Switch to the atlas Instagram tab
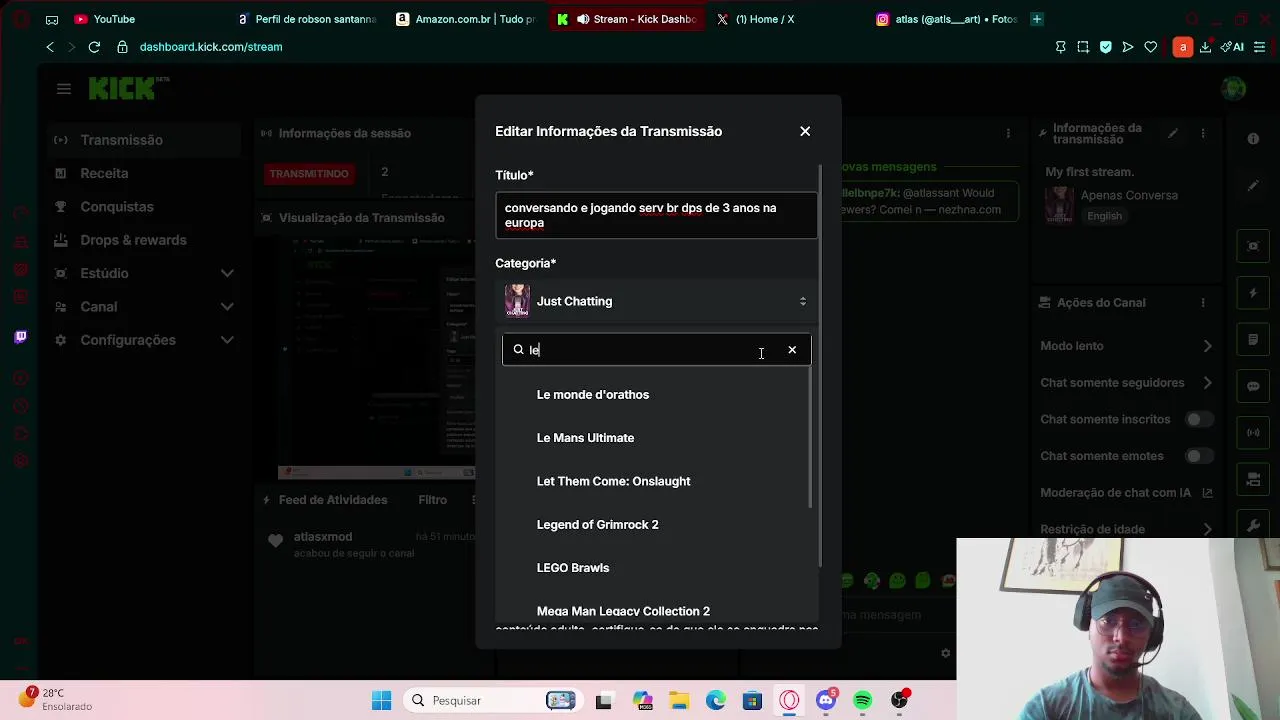 946,19
